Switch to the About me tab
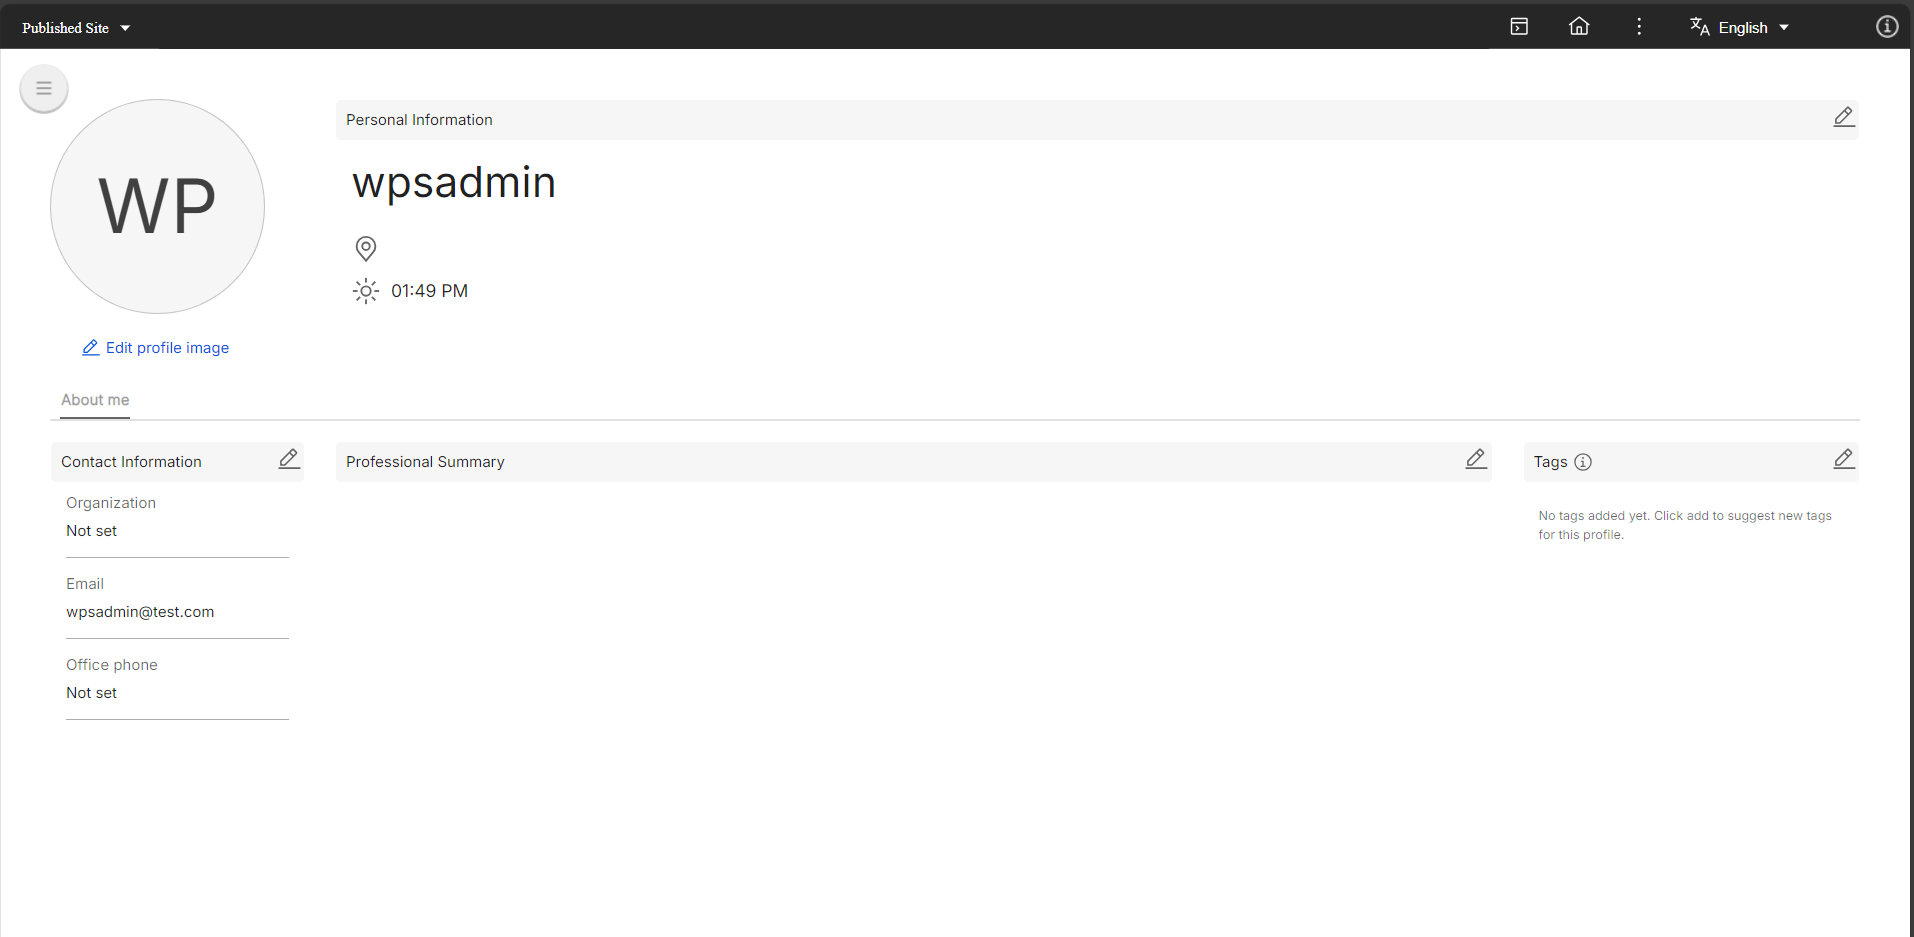 pyautogui.click(x=94, y=400)
